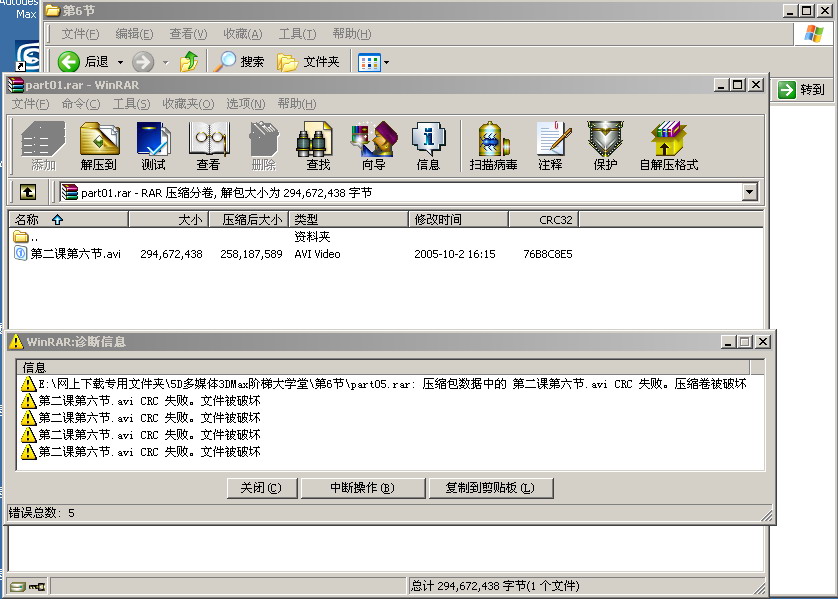The height and width of the screenshot is (599, 838).
Task: Click the packed size value 258,187,589
Action: click(x=251, y=254)
